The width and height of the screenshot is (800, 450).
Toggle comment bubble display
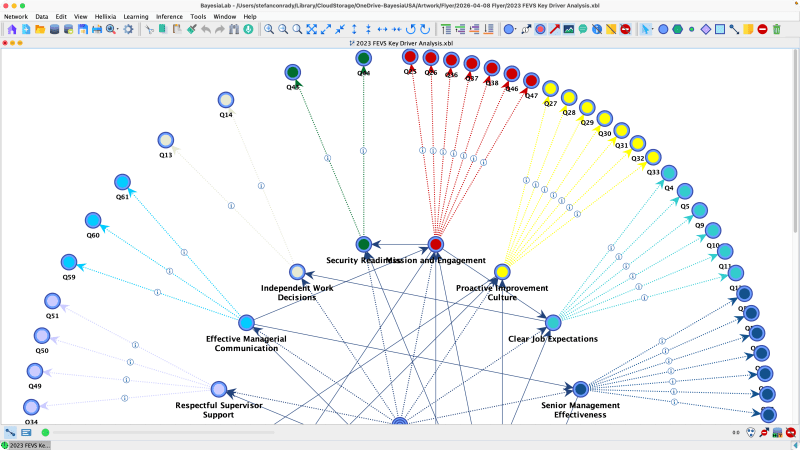(583, 30)
